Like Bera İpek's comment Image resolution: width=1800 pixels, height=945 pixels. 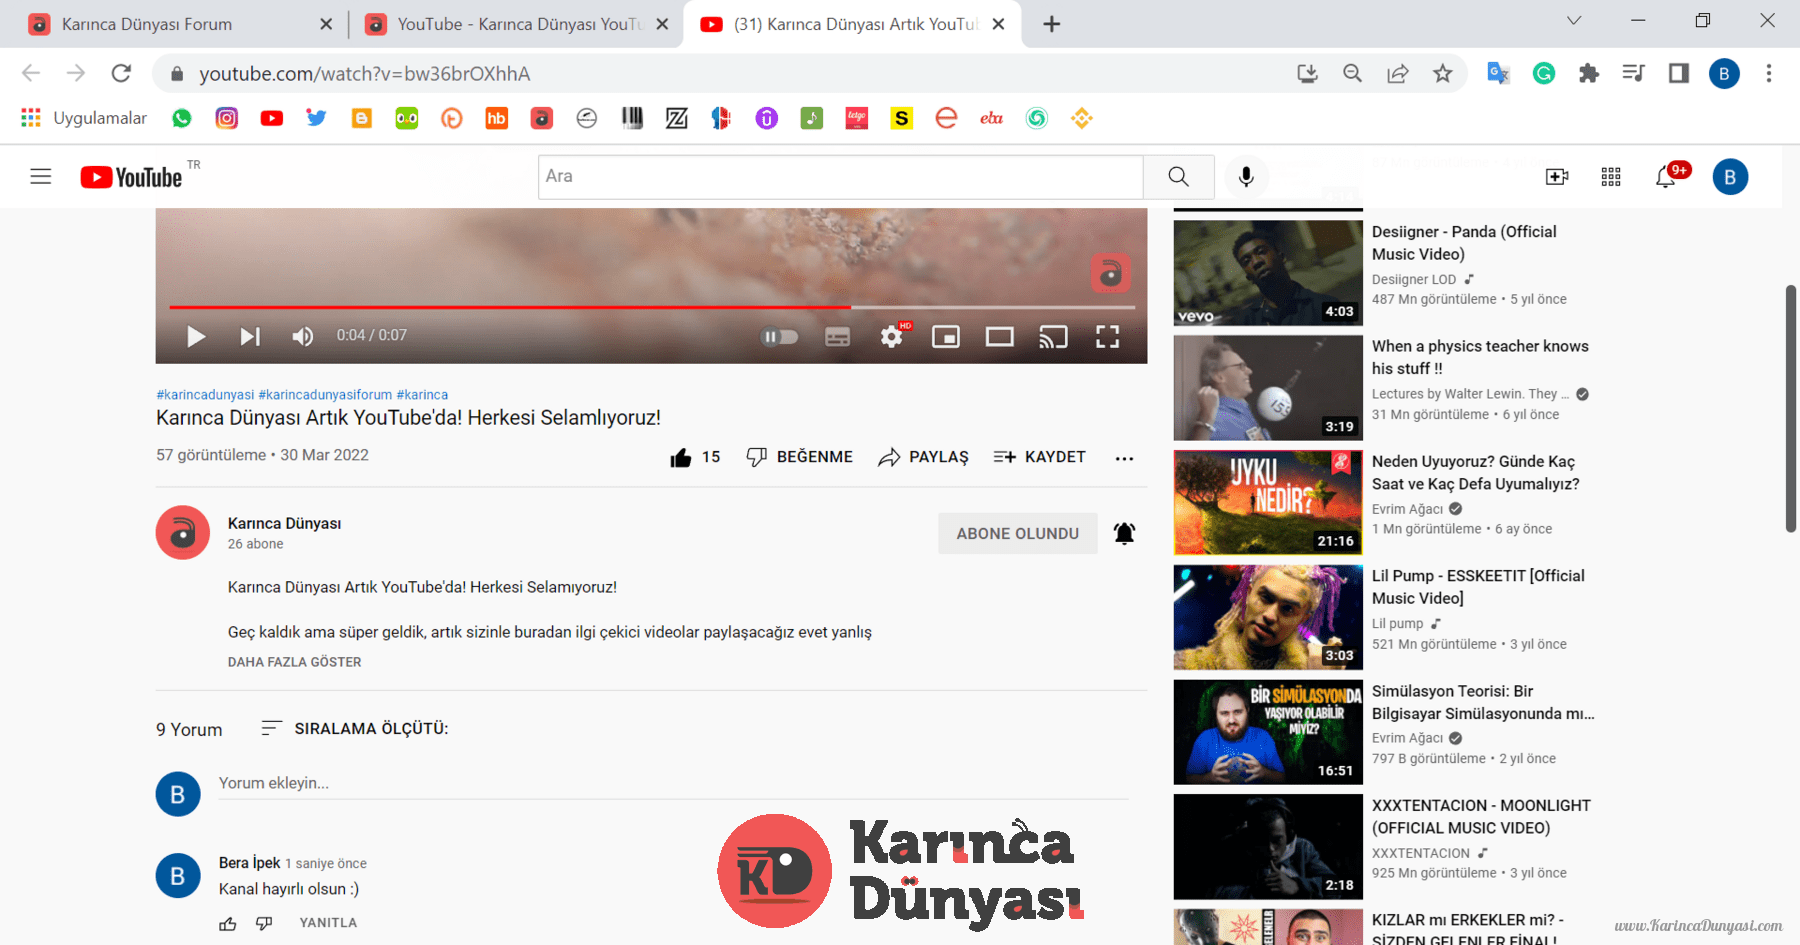(228, 923)
